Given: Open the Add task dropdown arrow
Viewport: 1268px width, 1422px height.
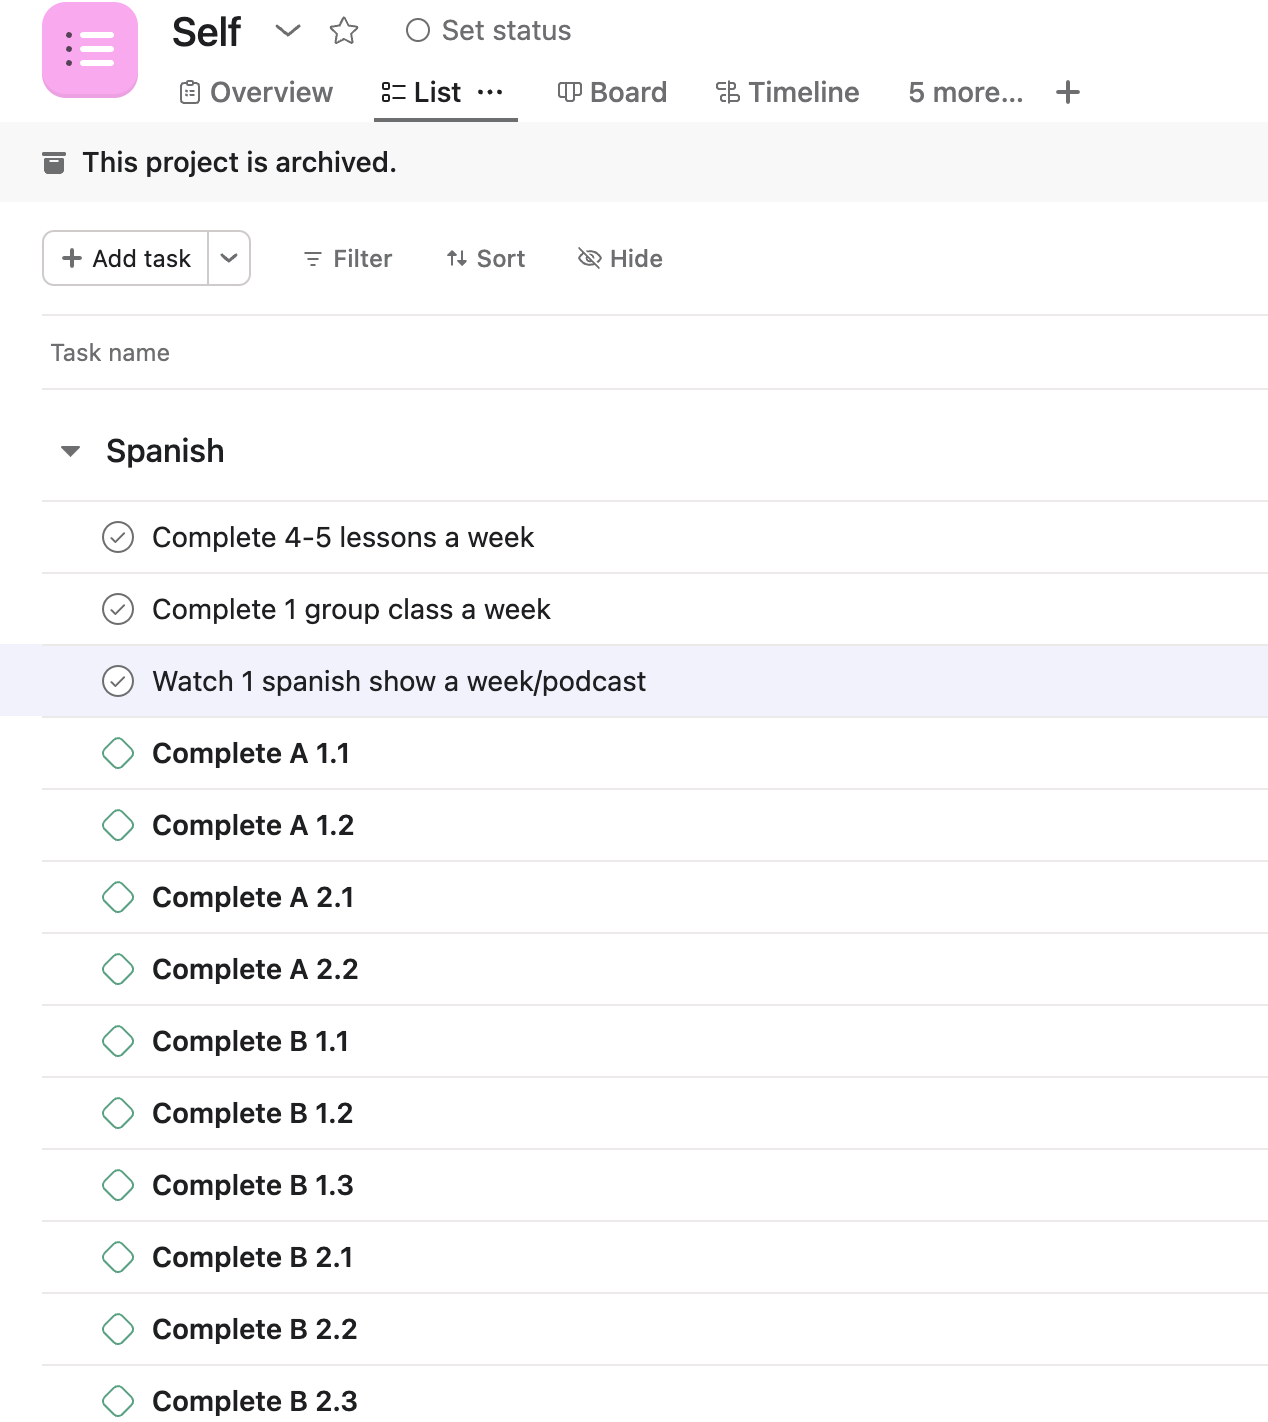Looking at the screenshot, I should [x=229, y=258].
